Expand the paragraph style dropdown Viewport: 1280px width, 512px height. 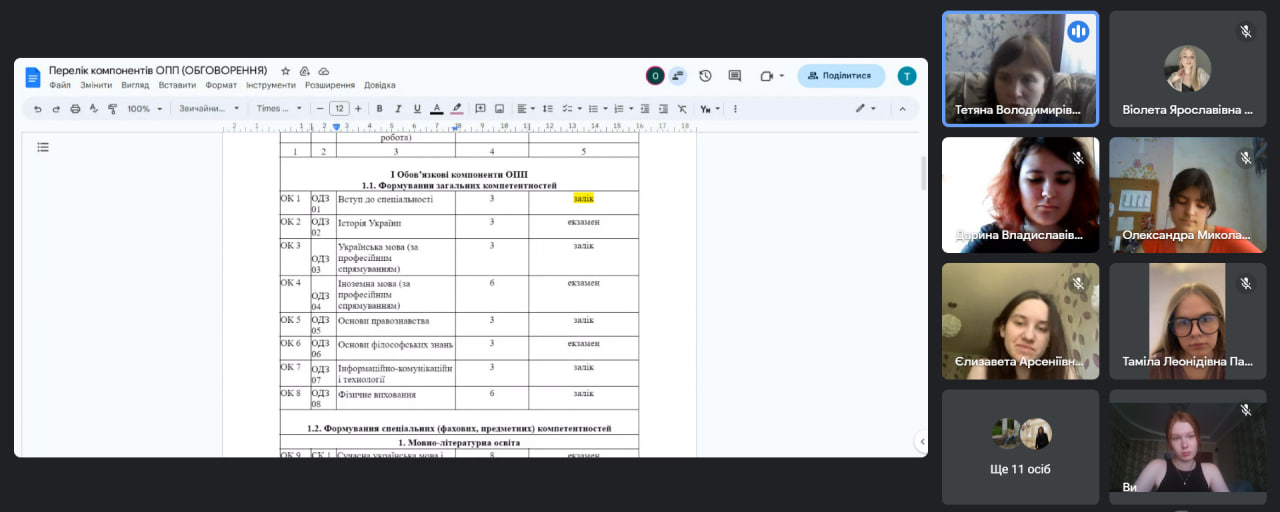209,109
